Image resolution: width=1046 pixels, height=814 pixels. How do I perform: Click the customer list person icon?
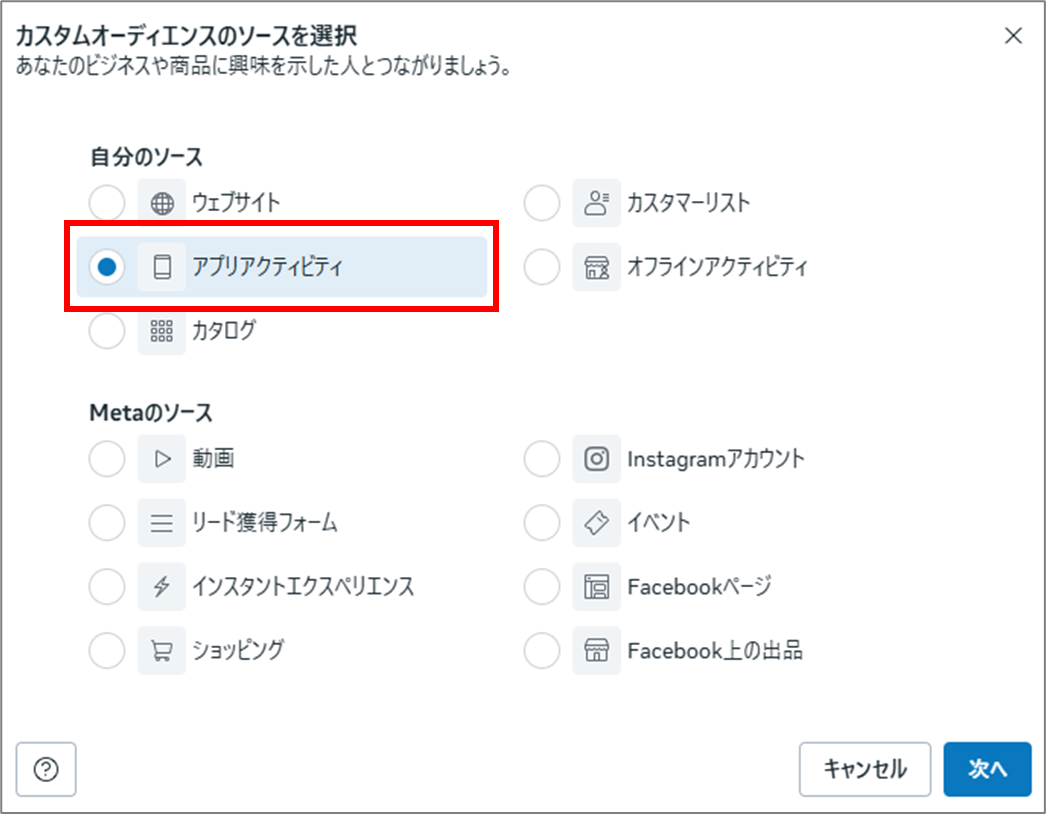[x=597, y=204]
